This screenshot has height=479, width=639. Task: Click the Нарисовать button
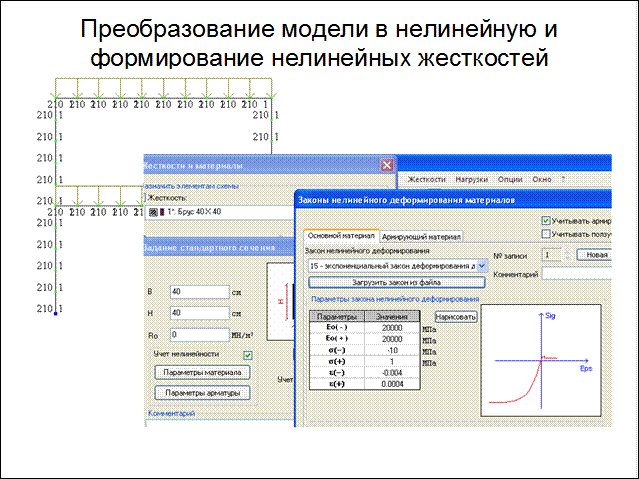456,317
